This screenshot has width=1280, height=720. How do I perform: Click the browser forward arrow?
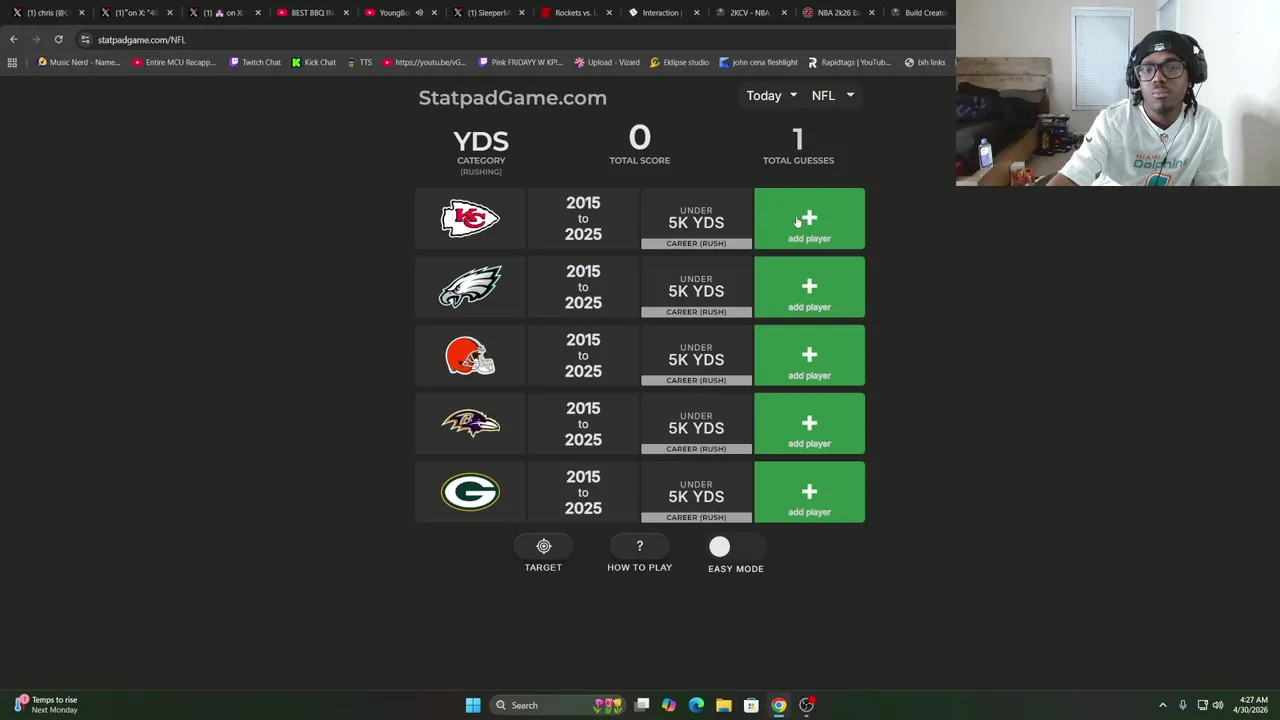pyautogui.click(x=36, y=40)
